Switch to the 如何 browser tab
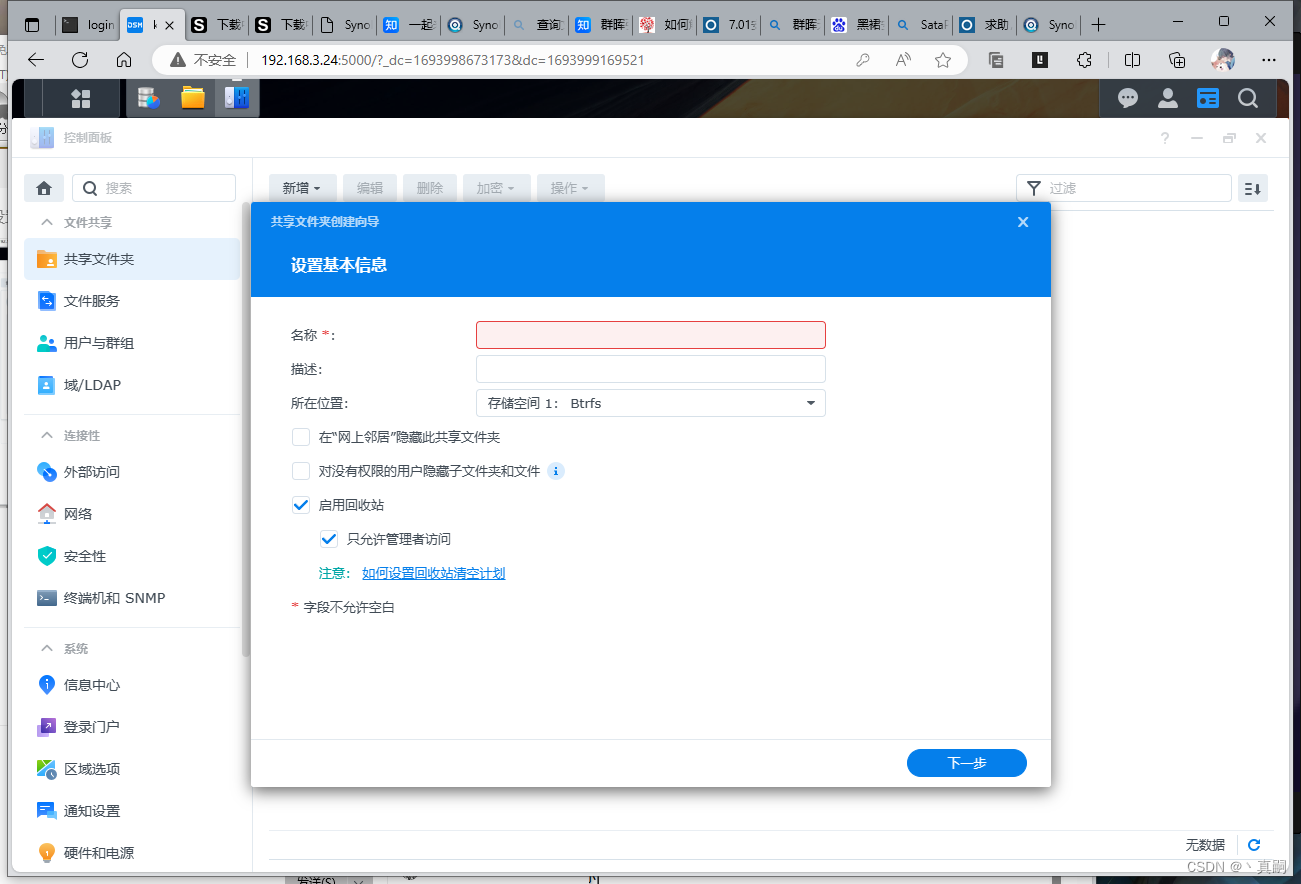Image resolution: width=1301 pixels, height=884 pixels. click(665, 24)
